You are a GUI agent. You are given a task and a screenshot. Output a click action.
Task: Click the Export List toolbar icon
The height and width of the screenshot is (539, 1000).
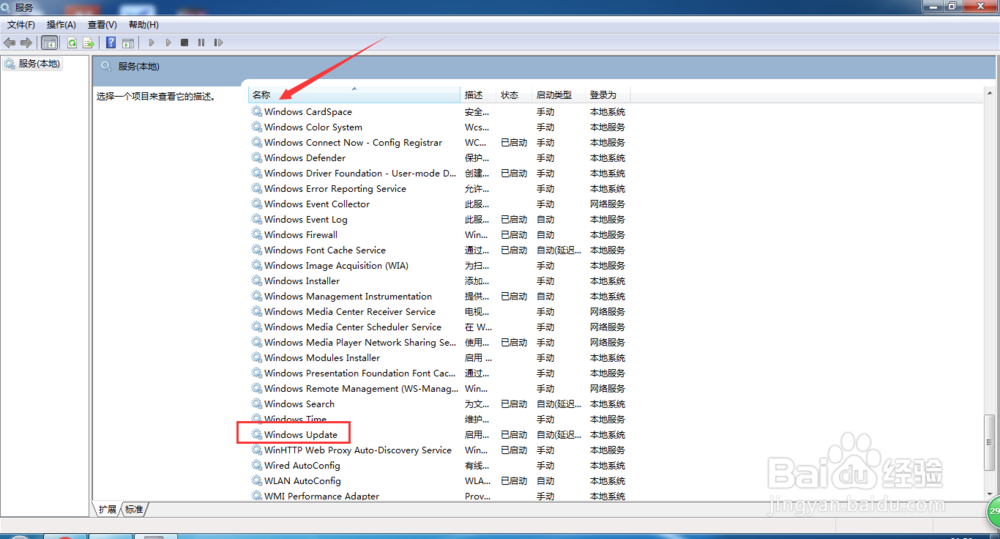pyautogui.click(x=89, y=43)
